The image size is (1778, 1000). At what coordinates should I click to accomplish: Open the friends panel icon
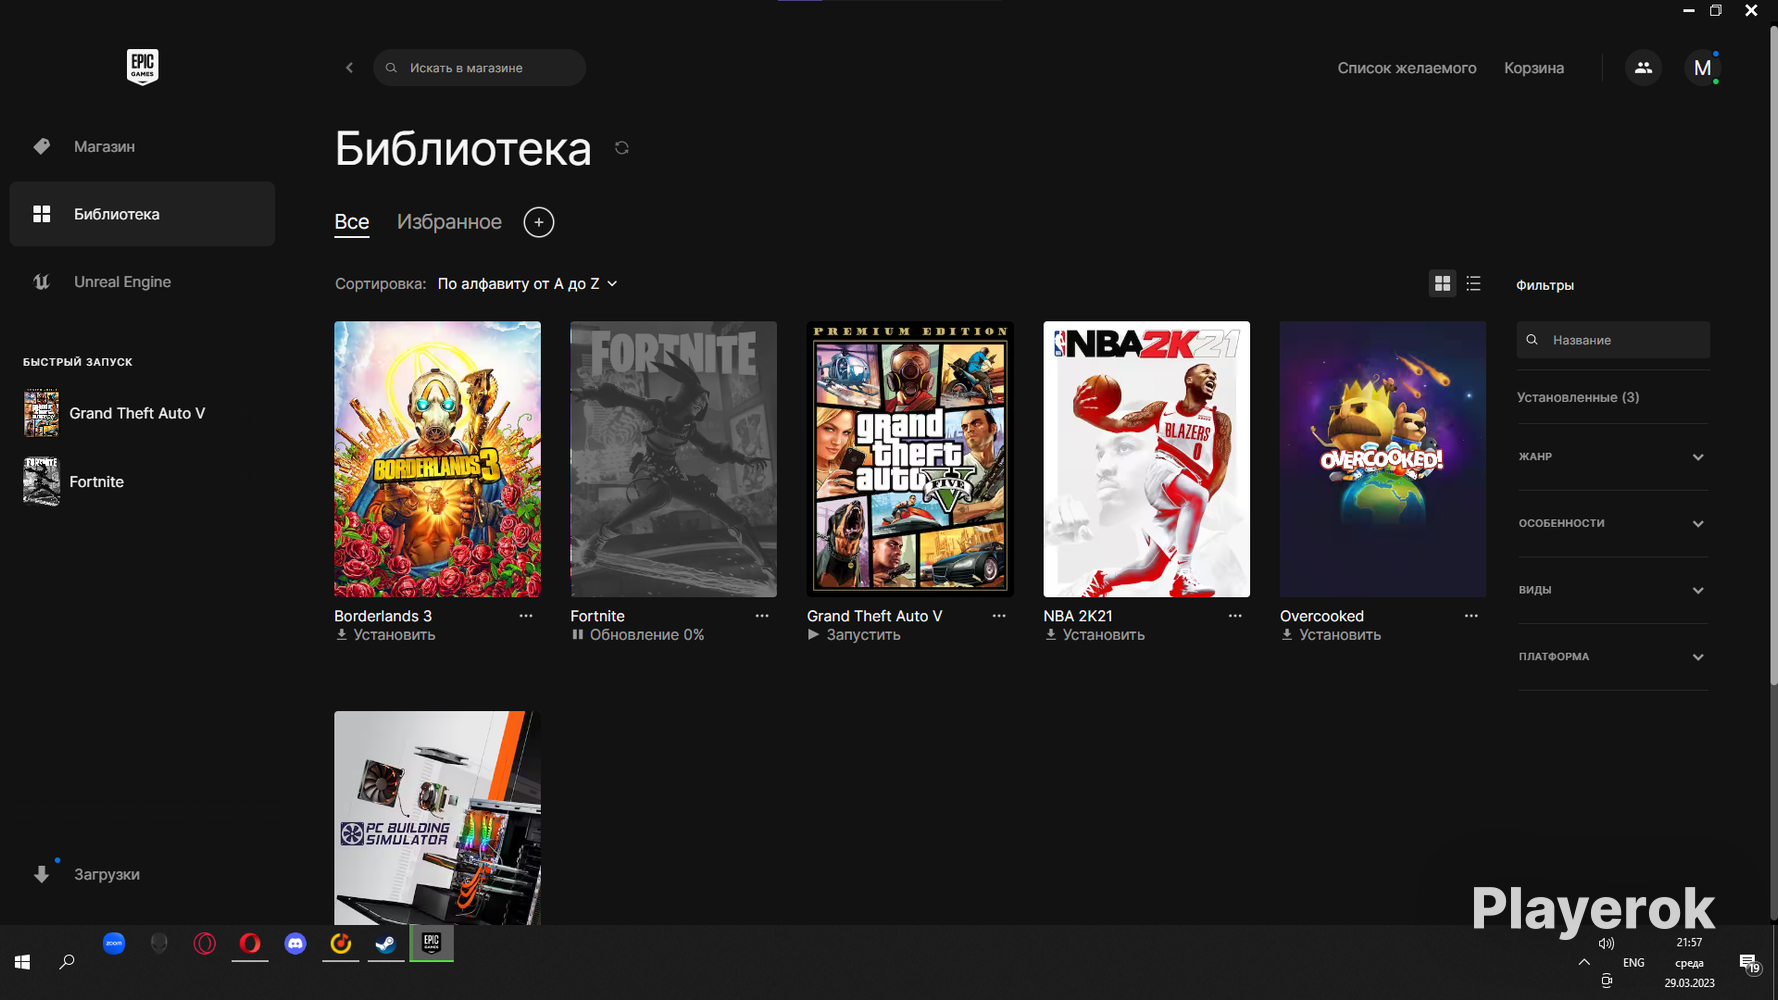tap(1643, 68)
